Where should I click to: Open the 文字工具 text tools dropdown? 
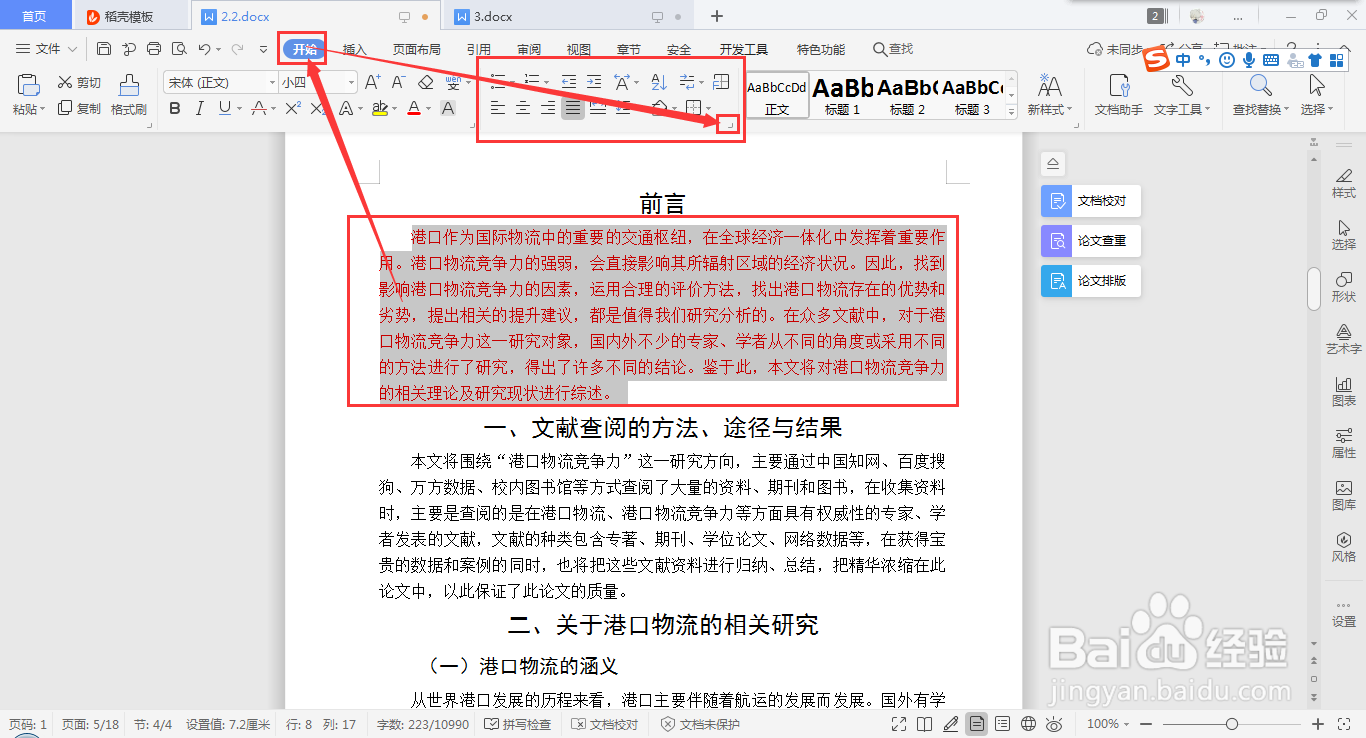coord(1181,95)
